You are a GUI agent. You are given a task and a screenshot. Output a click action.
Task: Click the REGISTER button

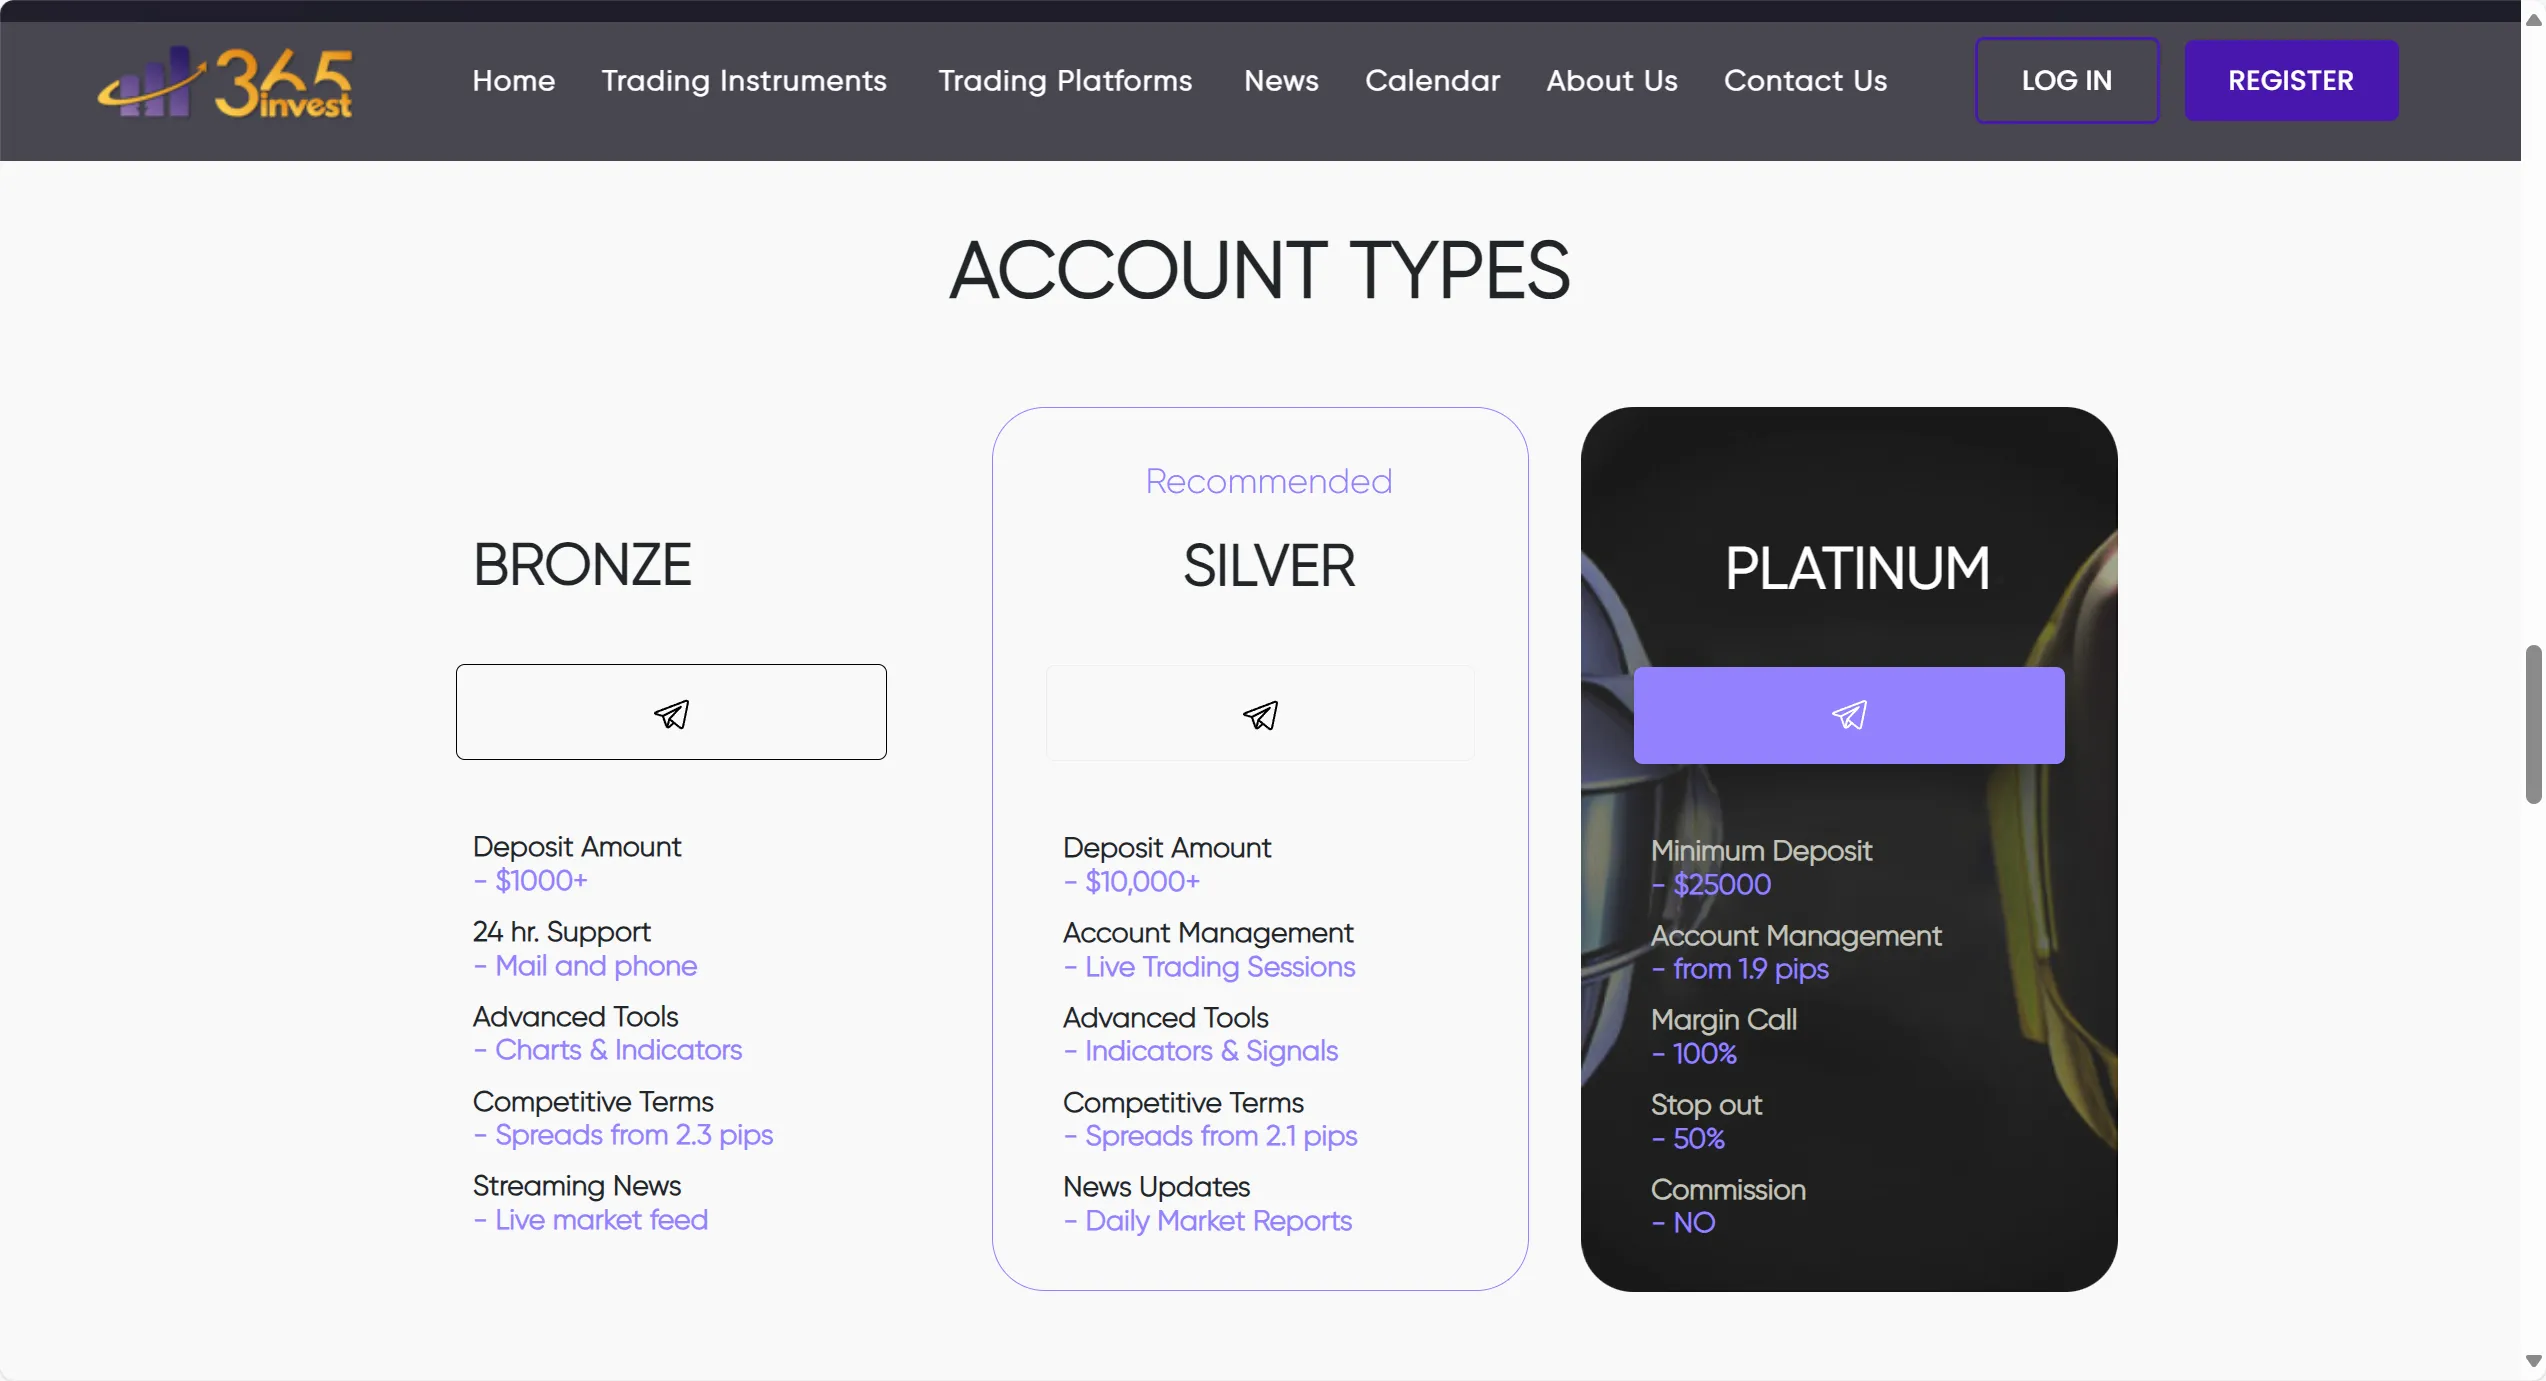(2291, 81)
